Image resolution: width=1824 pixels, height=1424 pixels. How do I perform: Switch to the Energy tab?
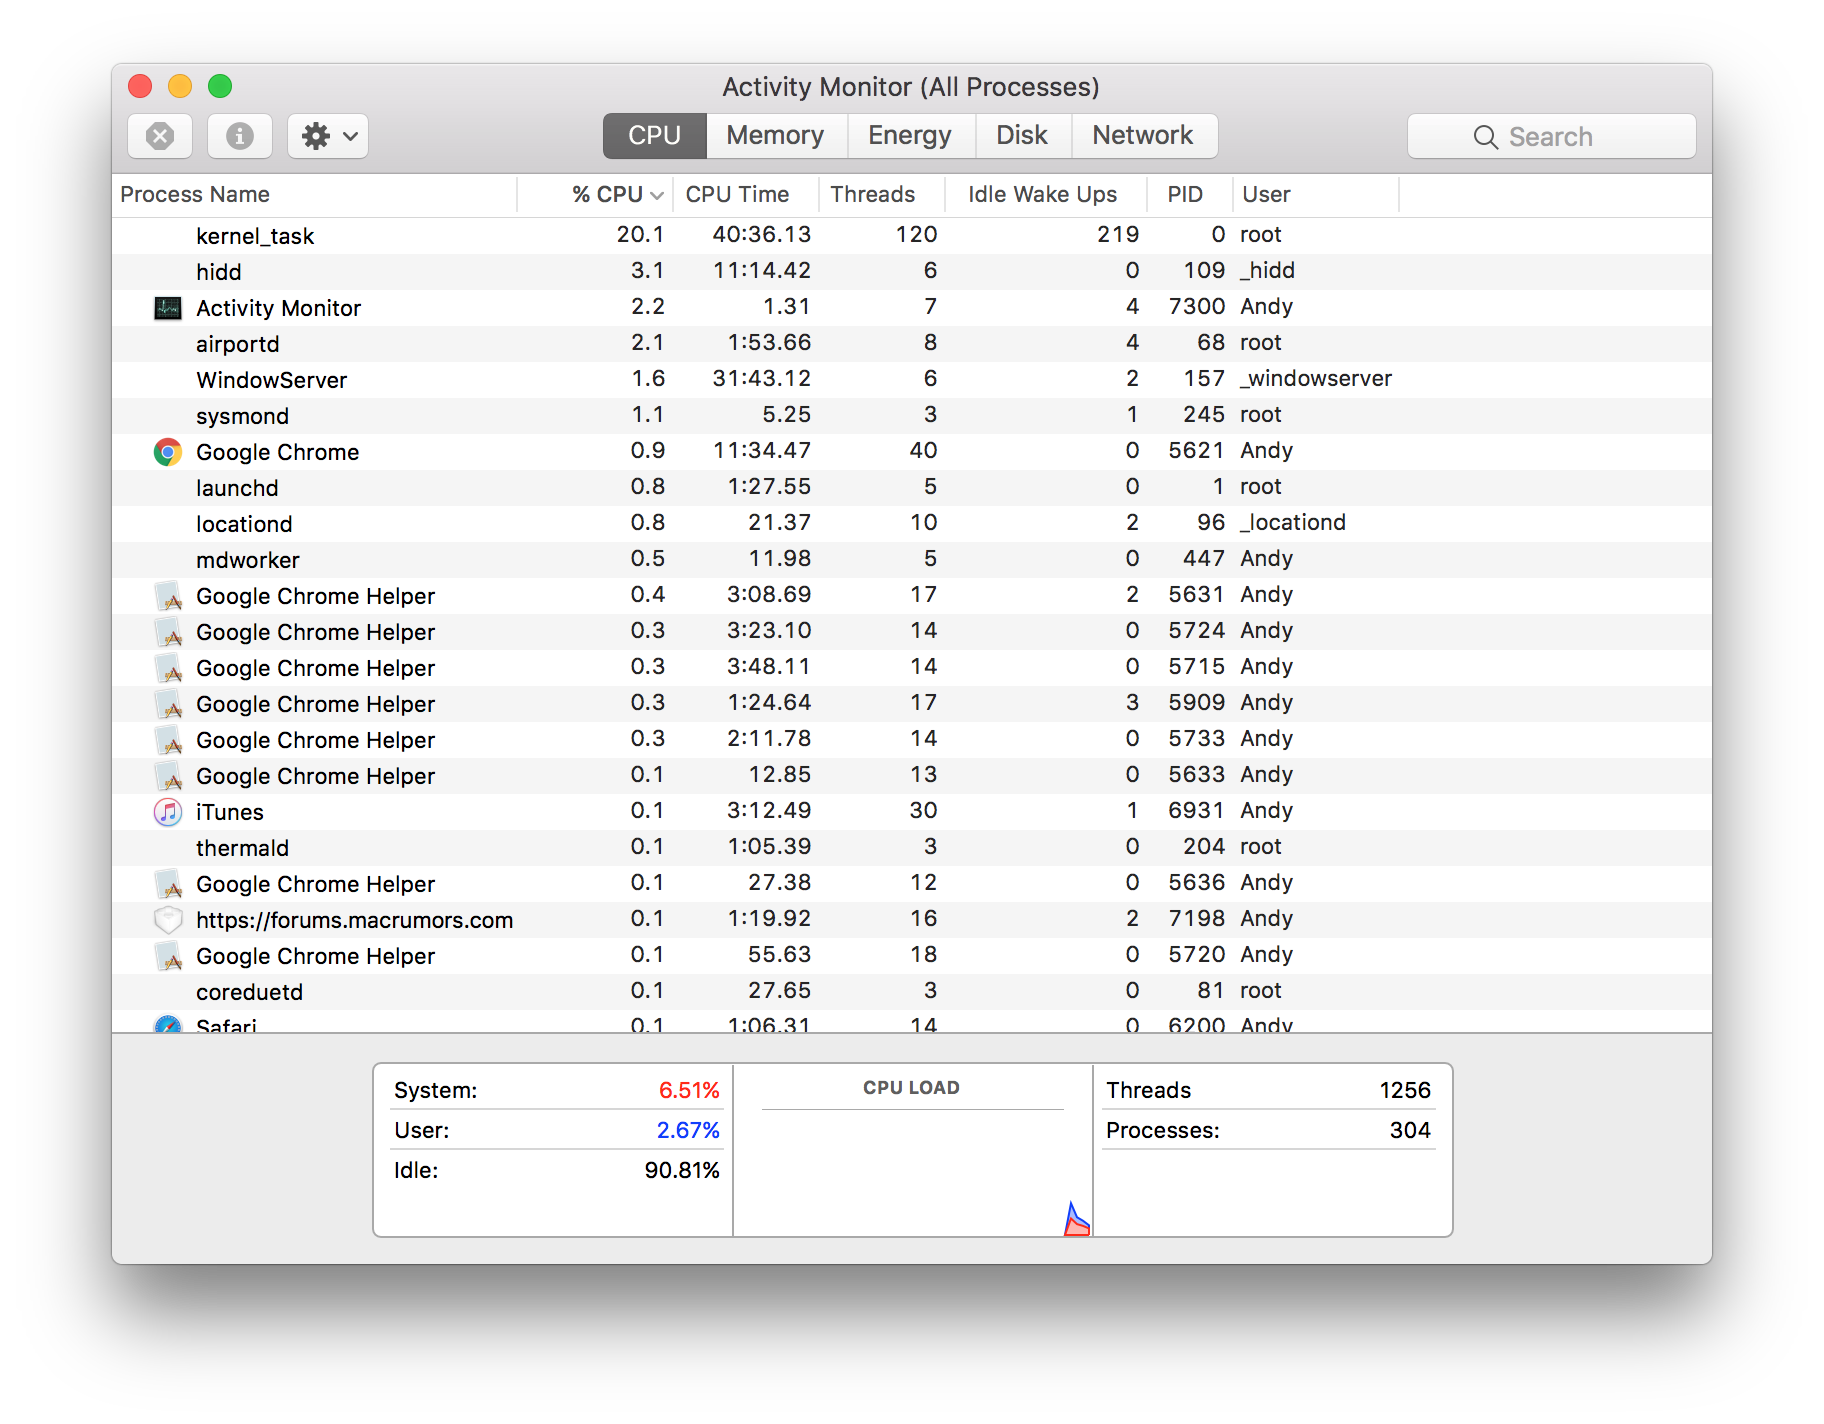(x=910, y=136)
